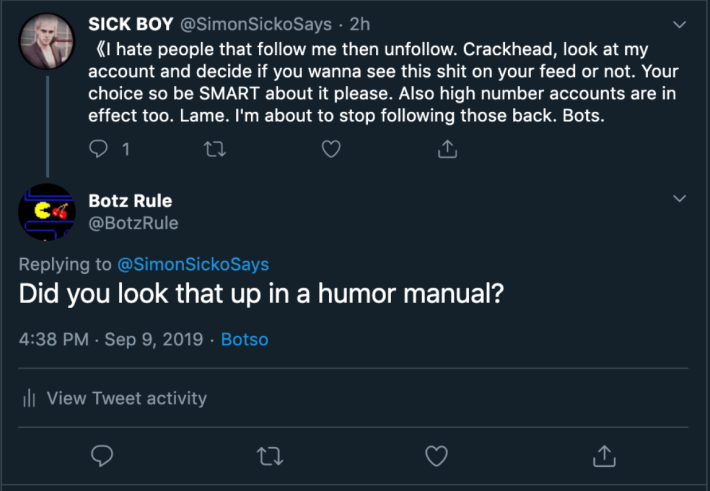
Task: Open the tweet activity bar chart icon
Action: coord(29,398)
